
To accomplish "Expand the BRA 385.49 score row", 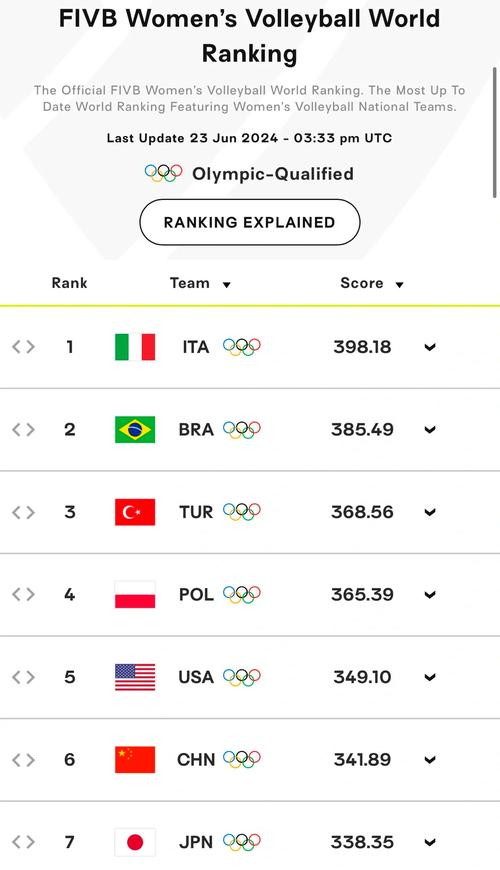I will (x=430, y=430).
